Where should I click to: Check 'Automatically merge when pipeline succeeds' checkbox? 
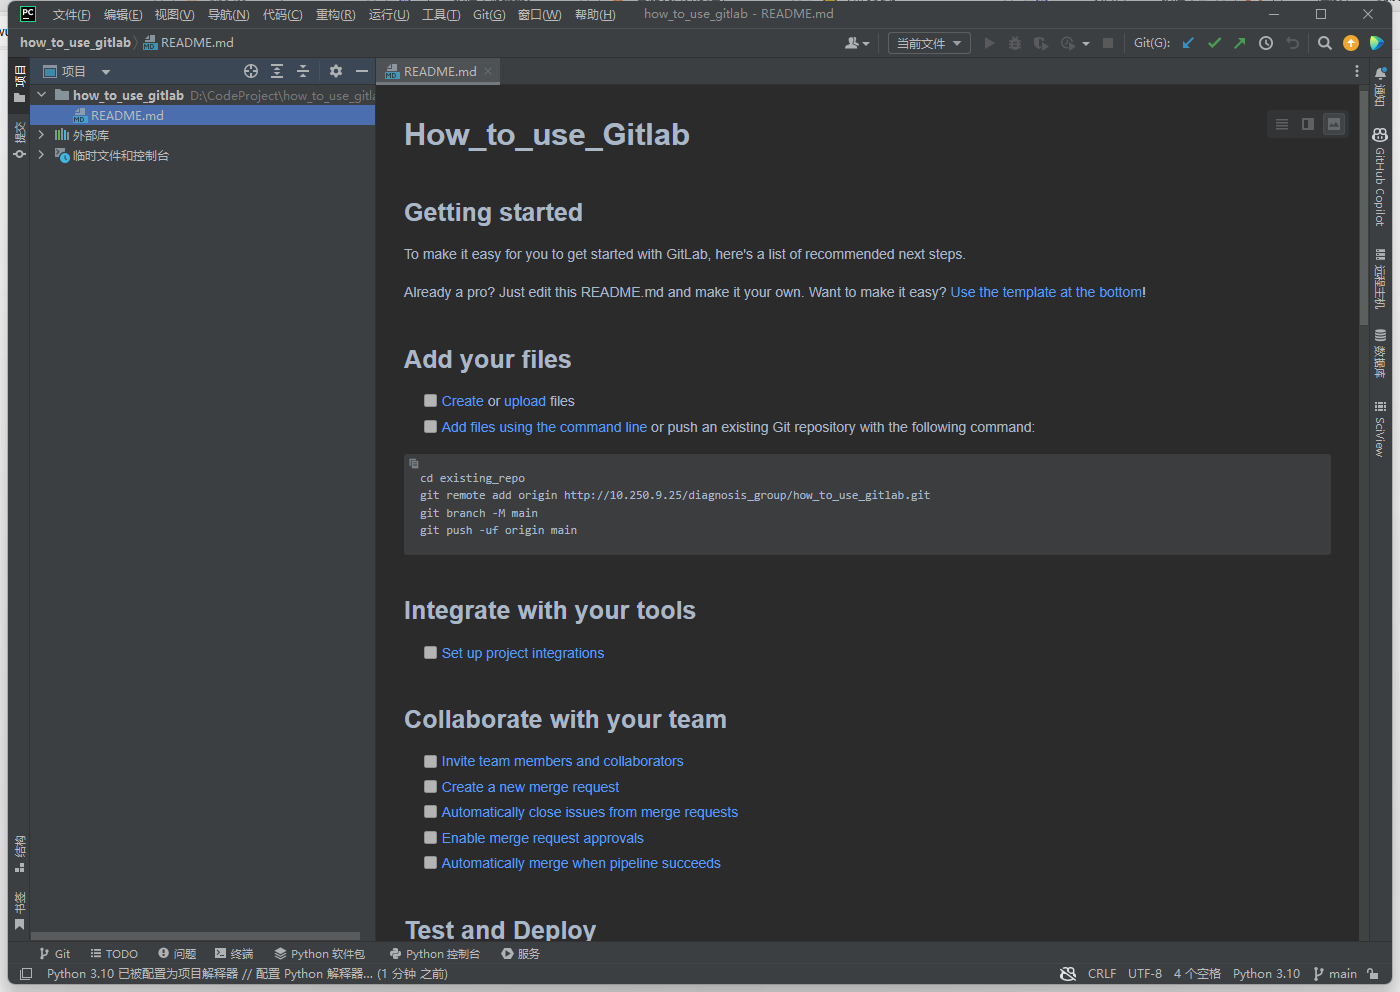point(430,863)
